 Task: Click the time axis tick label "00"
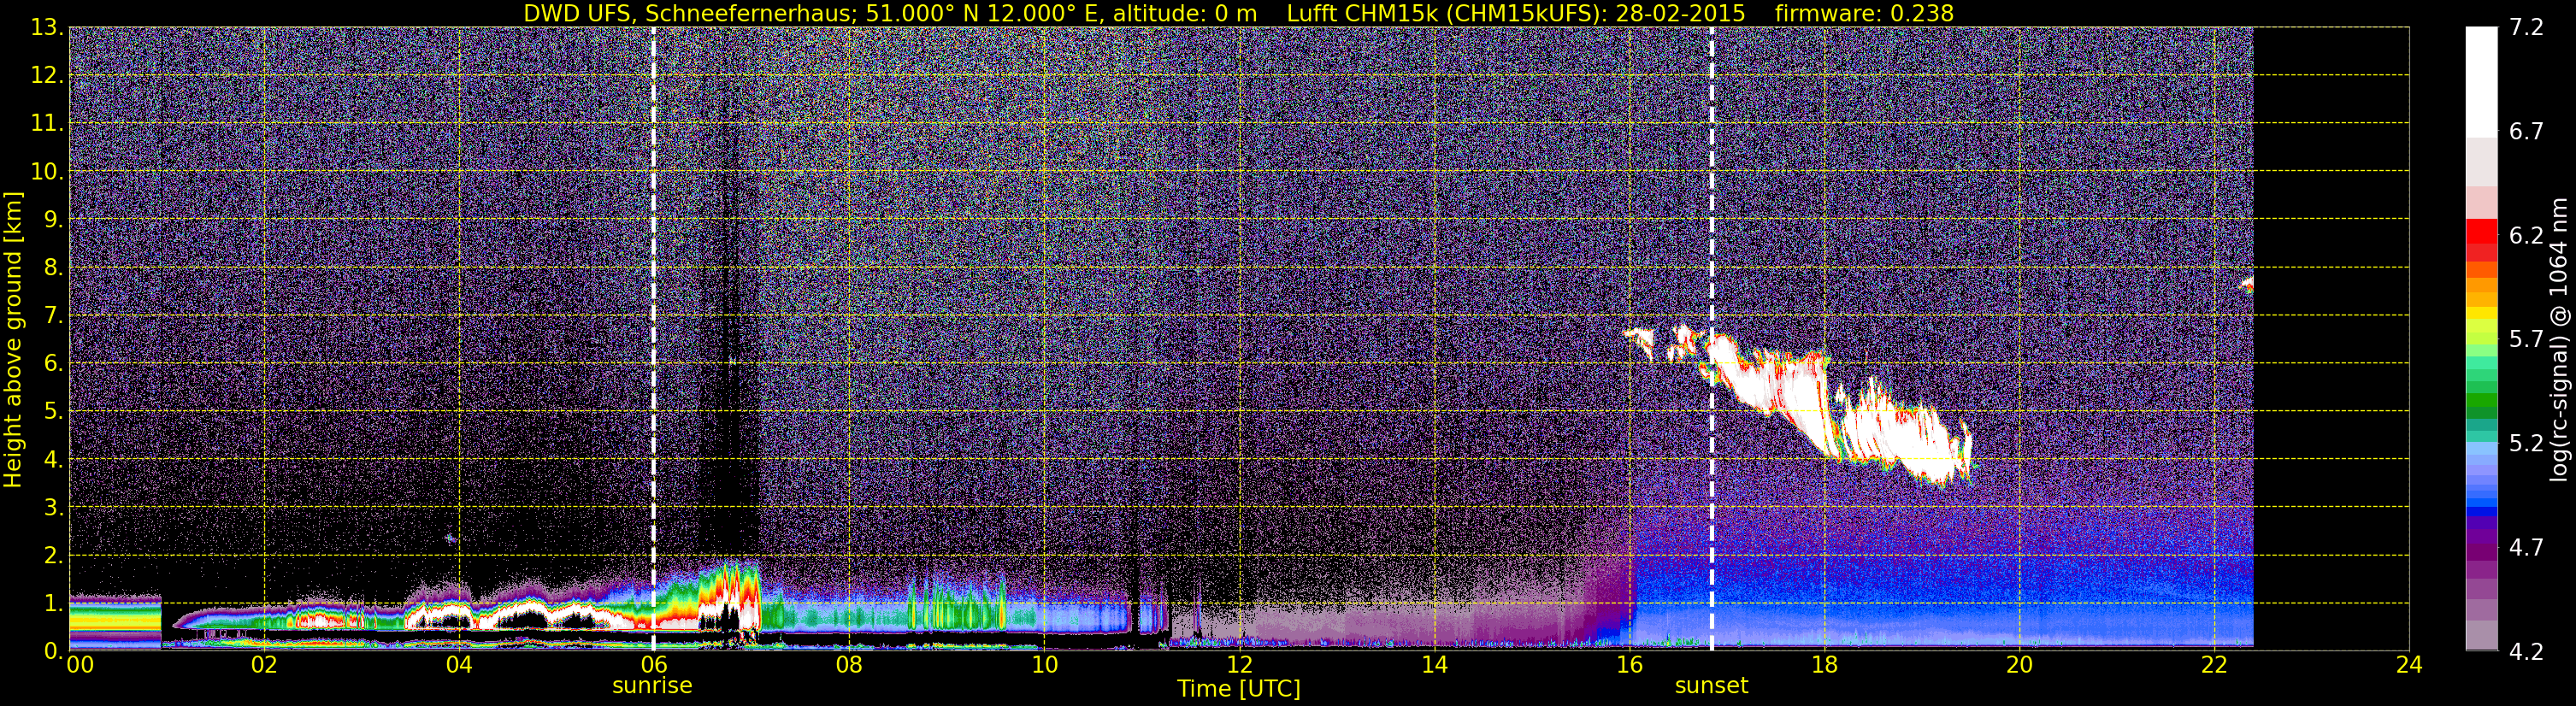pos(80,665)
